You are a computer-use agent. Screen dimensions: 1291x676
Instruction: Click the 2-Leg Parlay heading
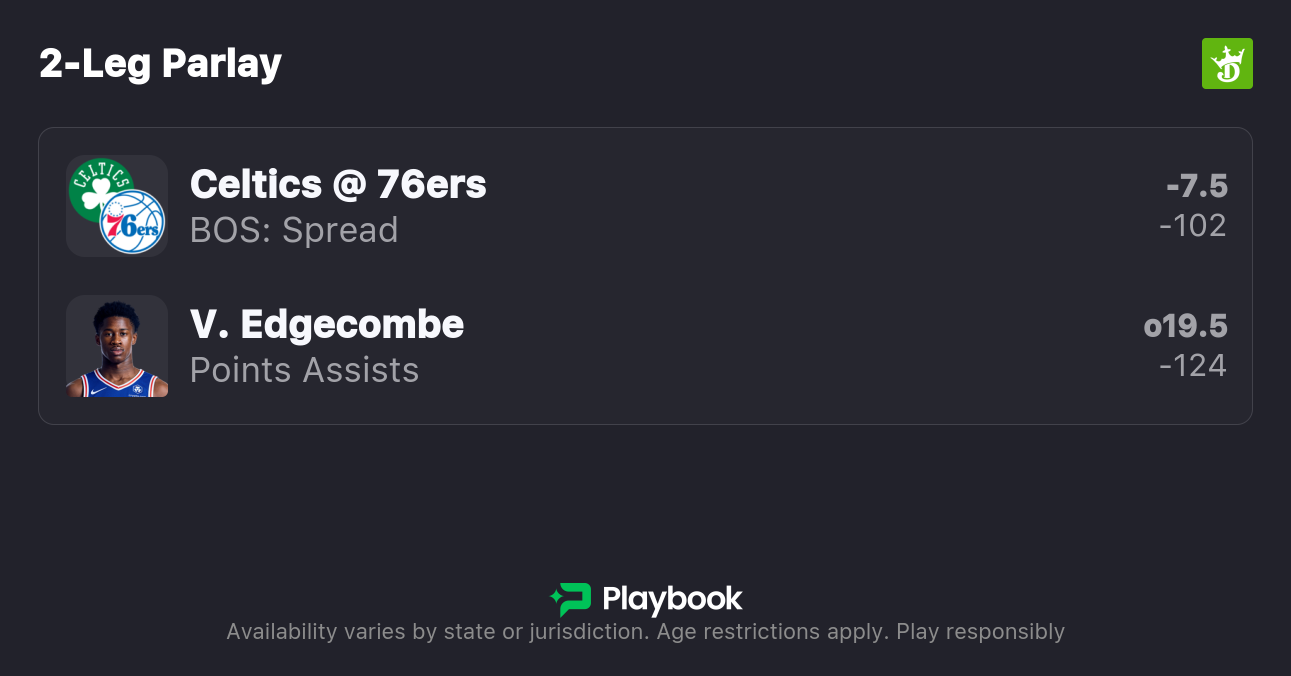pyautogui.click(x=161, y=64)
